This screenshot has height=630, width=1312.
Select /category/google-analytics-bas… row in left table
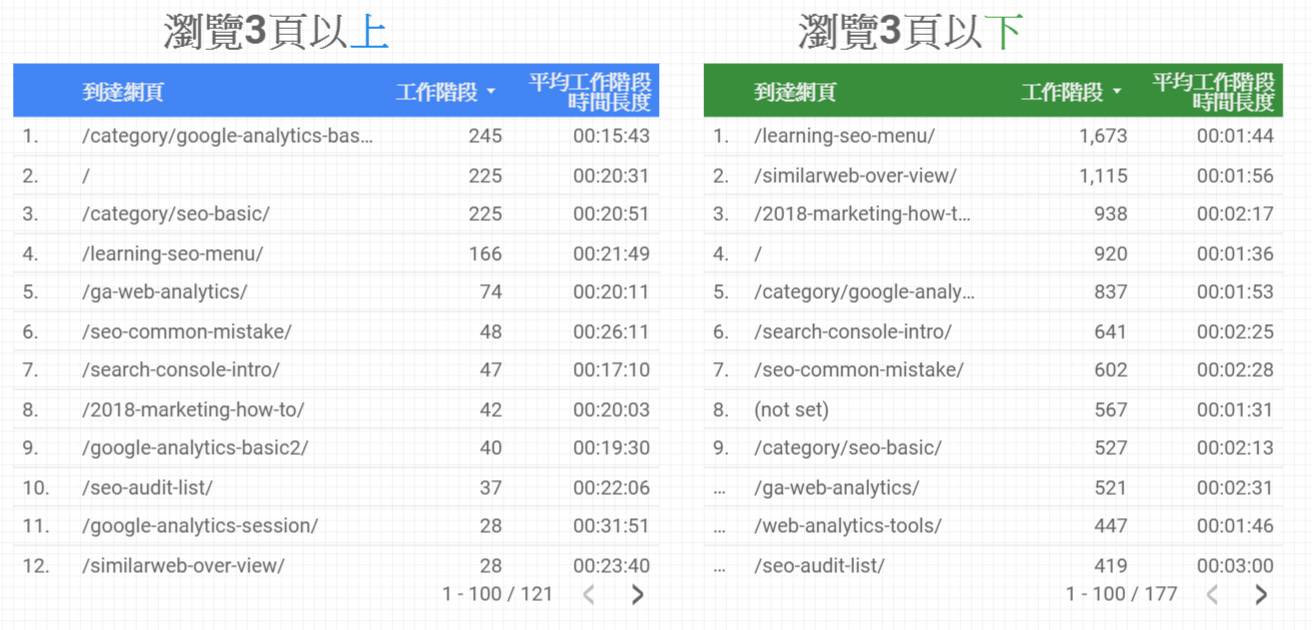336,136
